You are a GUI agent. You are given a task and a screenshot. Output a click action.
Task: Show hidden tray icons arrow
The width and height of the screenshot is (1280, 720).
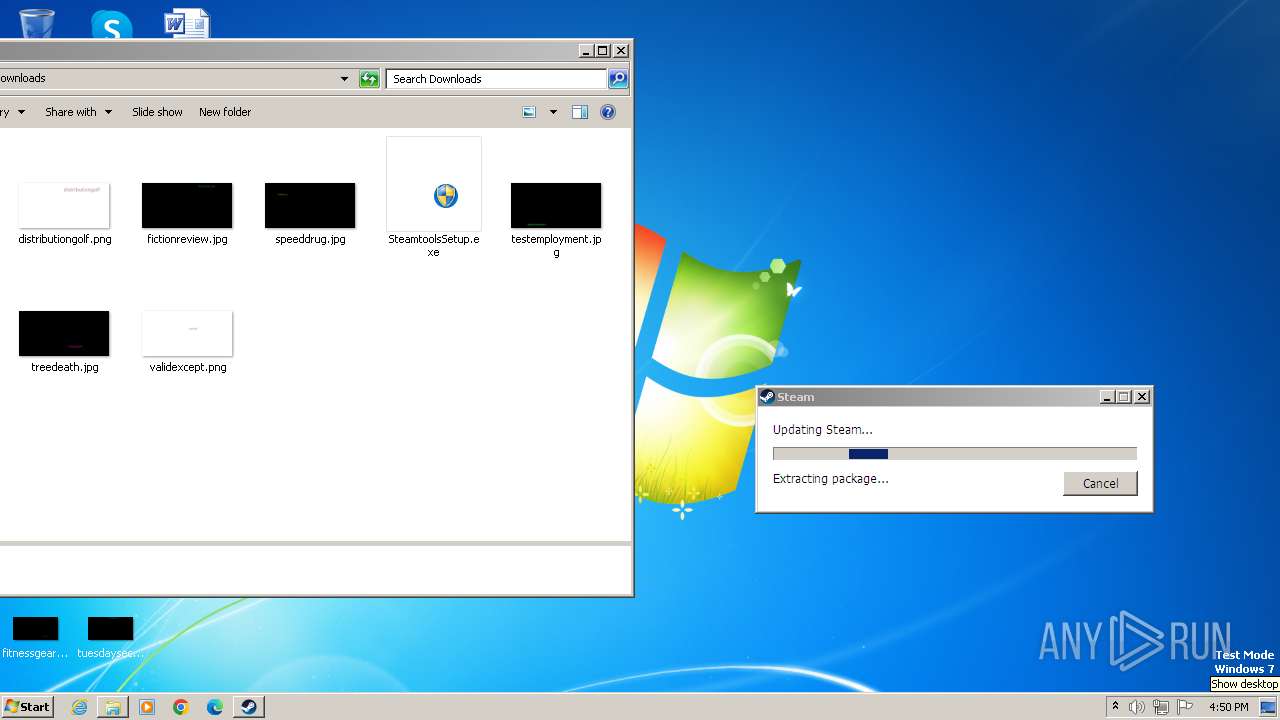(1115, 707)
